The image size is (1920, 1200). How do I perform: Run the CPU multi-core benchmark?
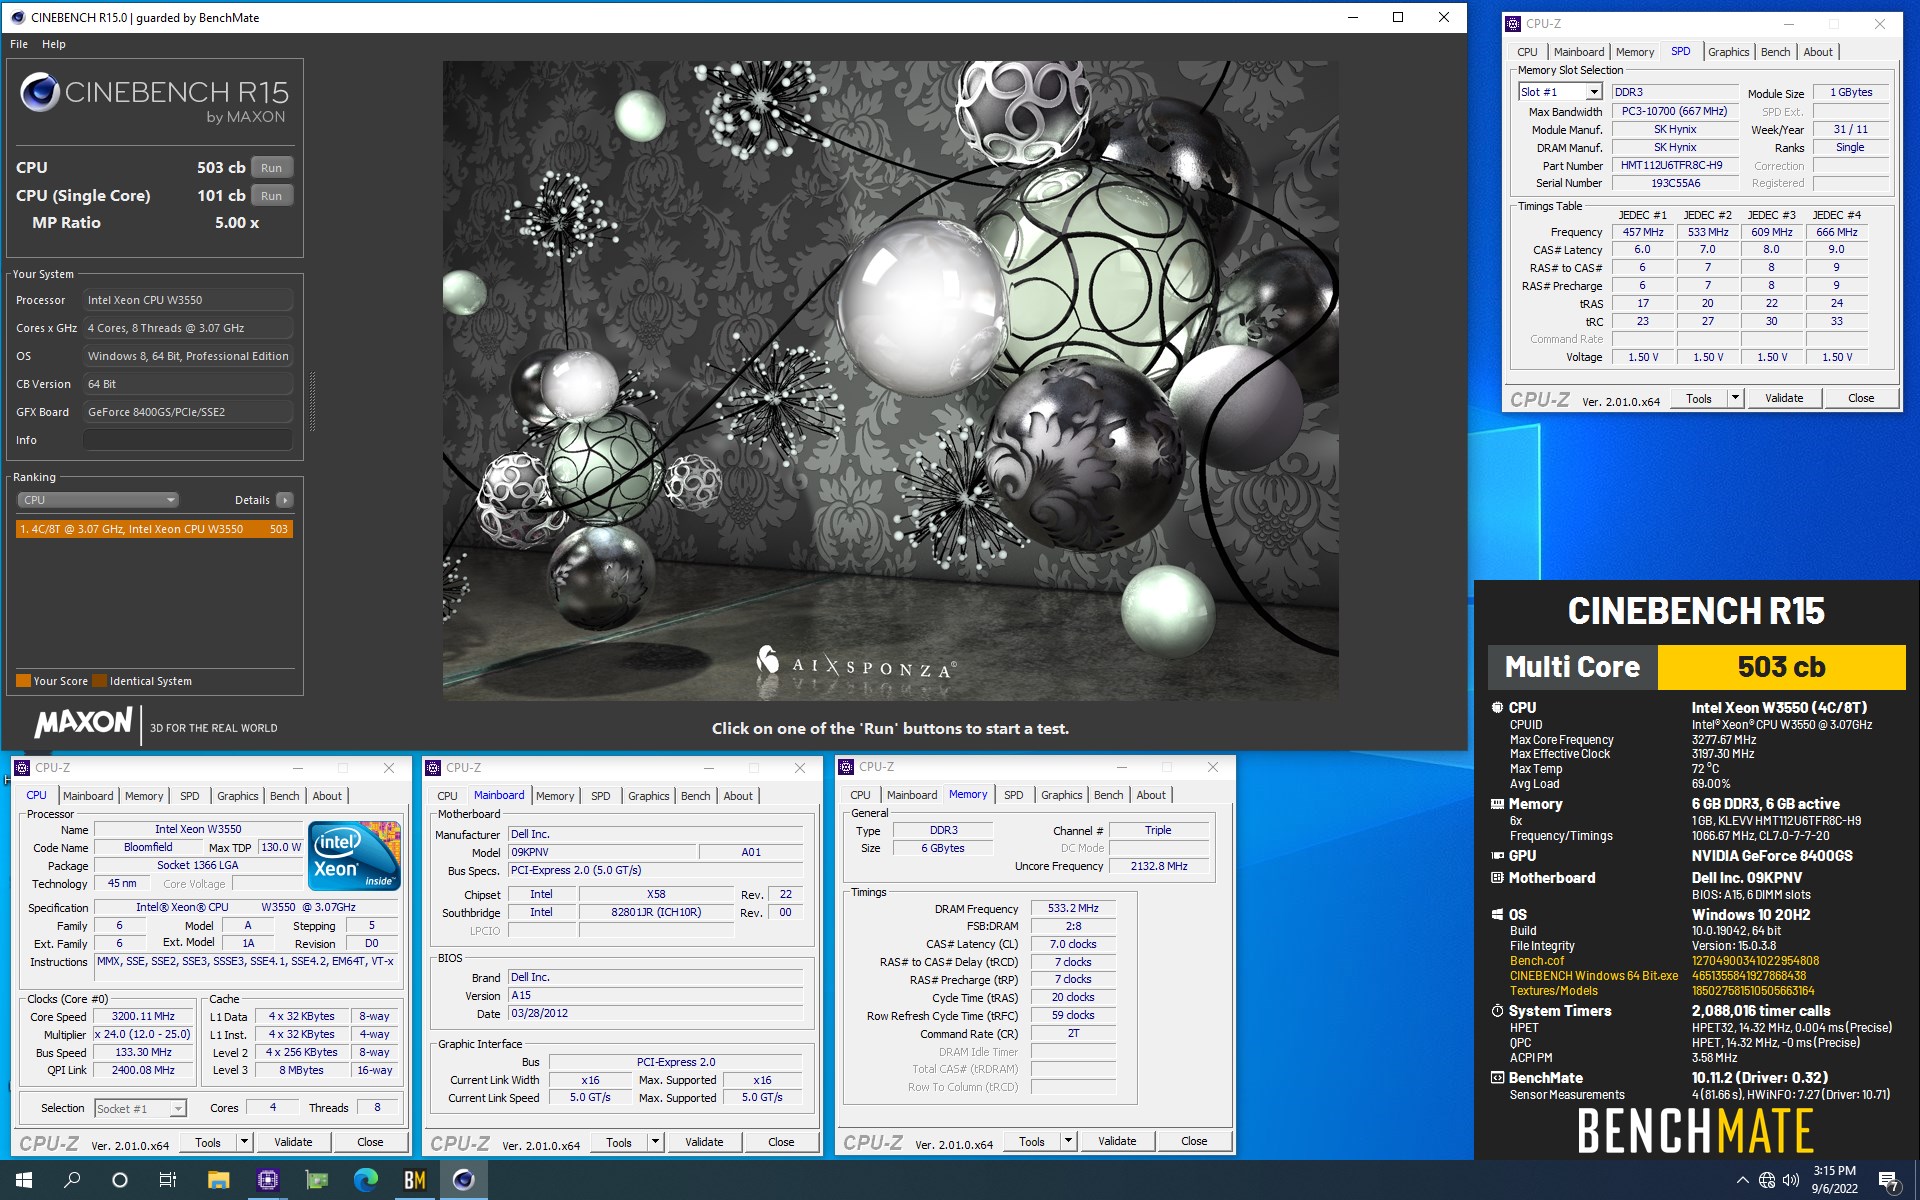272,168
